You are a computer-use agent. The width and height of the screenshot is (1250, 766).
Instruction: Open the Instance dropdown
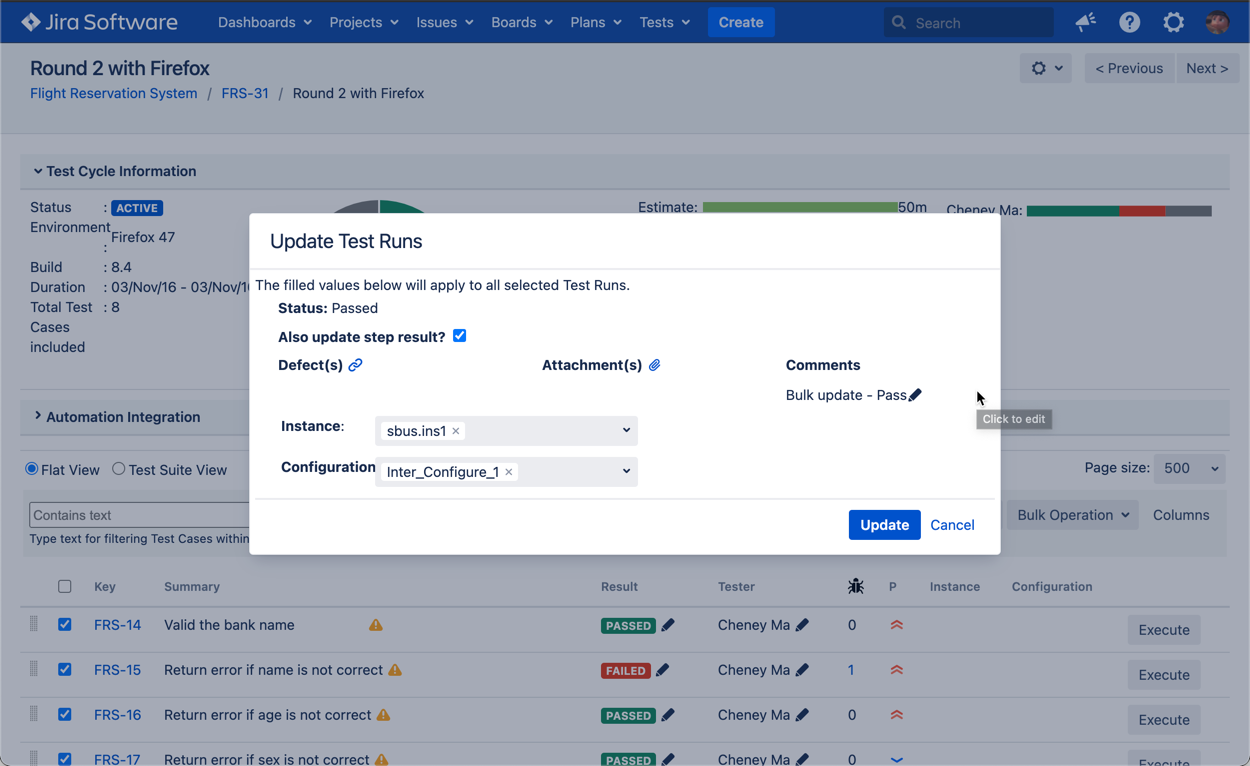coord(626,430)
